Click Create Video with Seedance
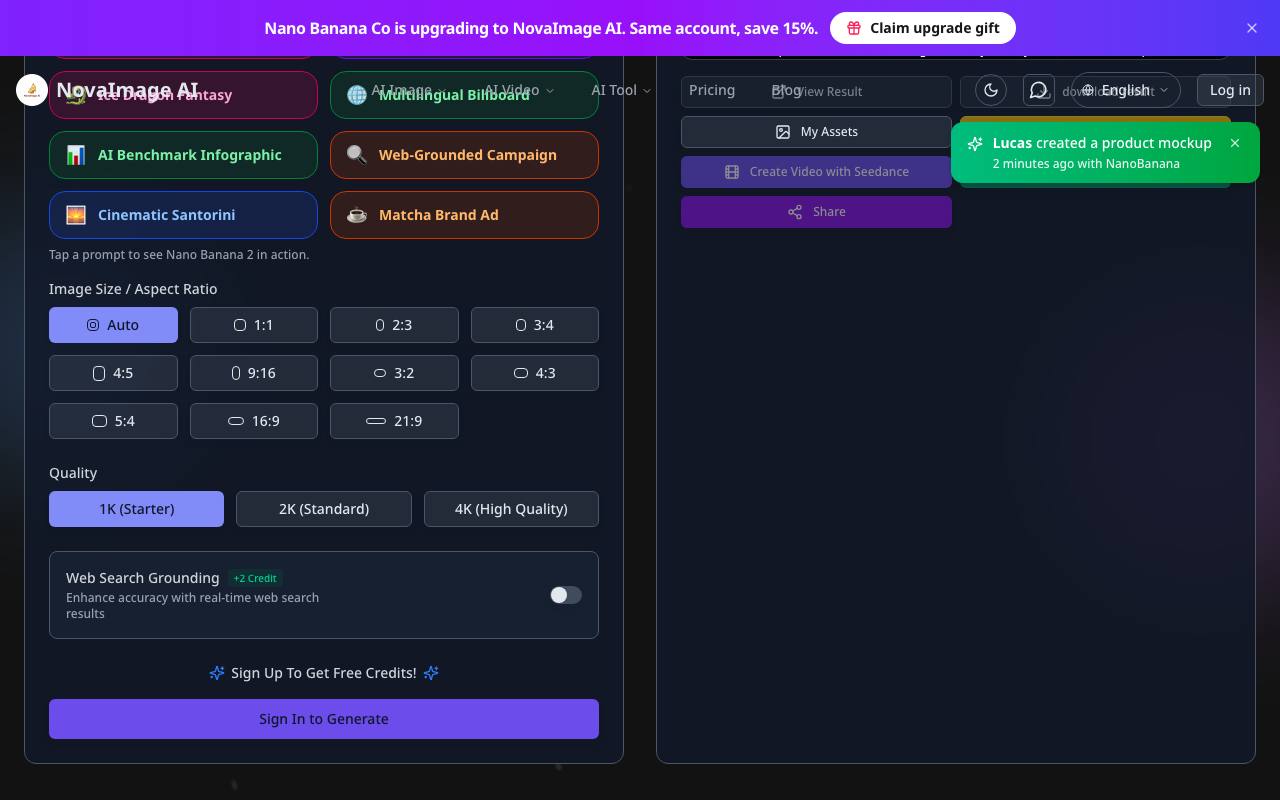Screen dimensions: 1280x800 (816, 172)
